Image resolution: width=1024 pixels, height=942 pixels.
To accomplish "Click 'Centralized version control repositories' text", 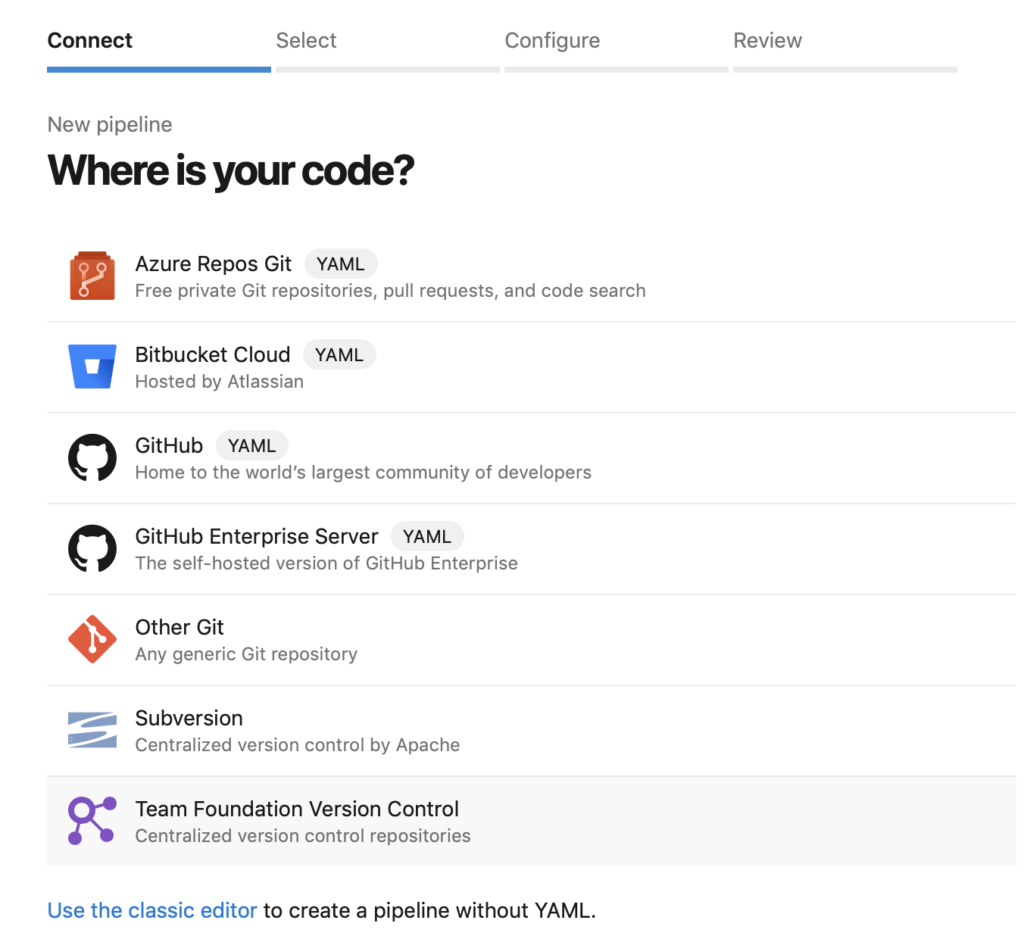I will (x=302, y=836).
